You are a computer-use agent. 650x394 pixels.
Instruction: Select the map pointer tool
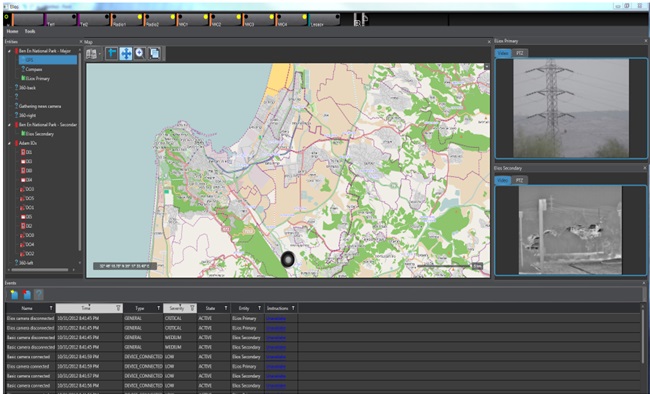(111, 54)
